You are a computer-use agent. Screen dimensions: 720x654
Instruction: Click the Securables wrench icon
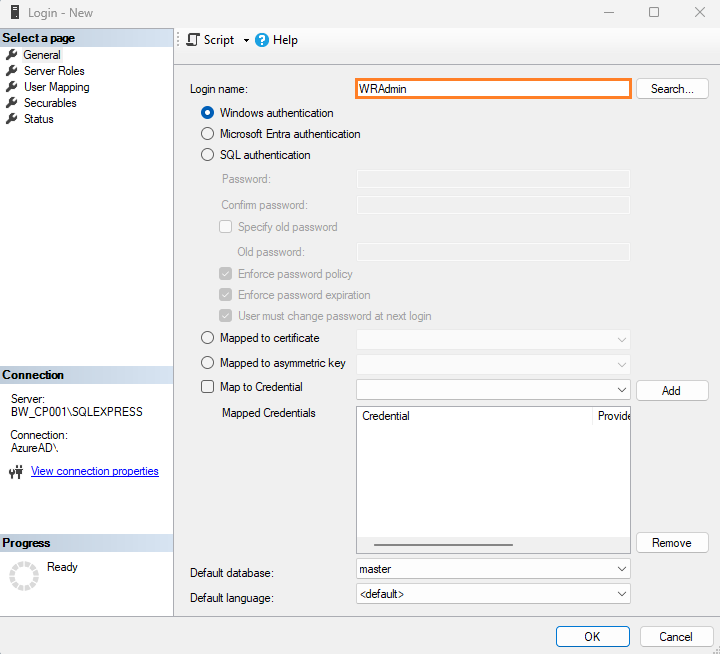(11, 102)
